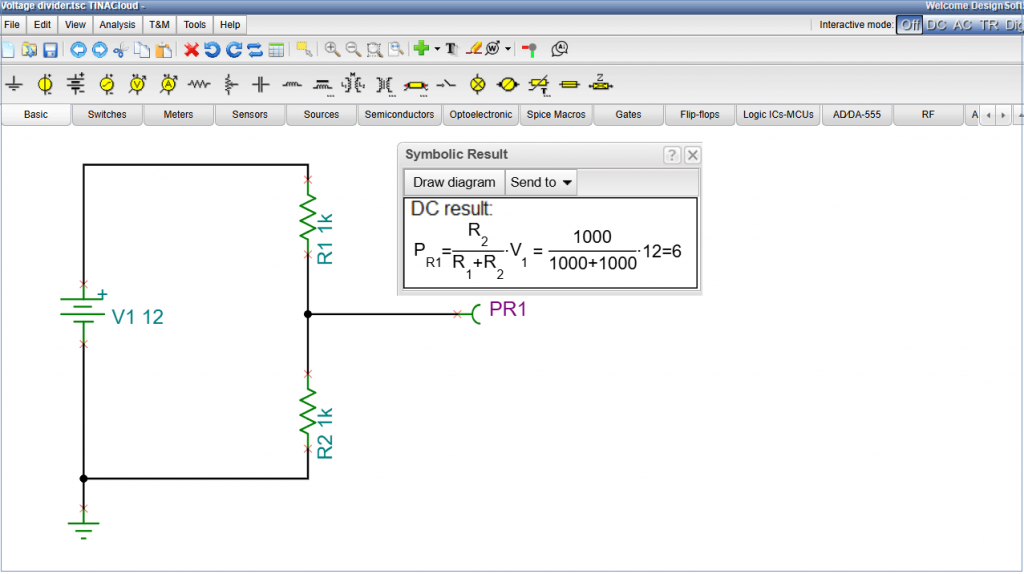The height and width of the screenshot is (574, 1024).
Task: Click the Symbolic Result help button
Action: pos(672,155)
